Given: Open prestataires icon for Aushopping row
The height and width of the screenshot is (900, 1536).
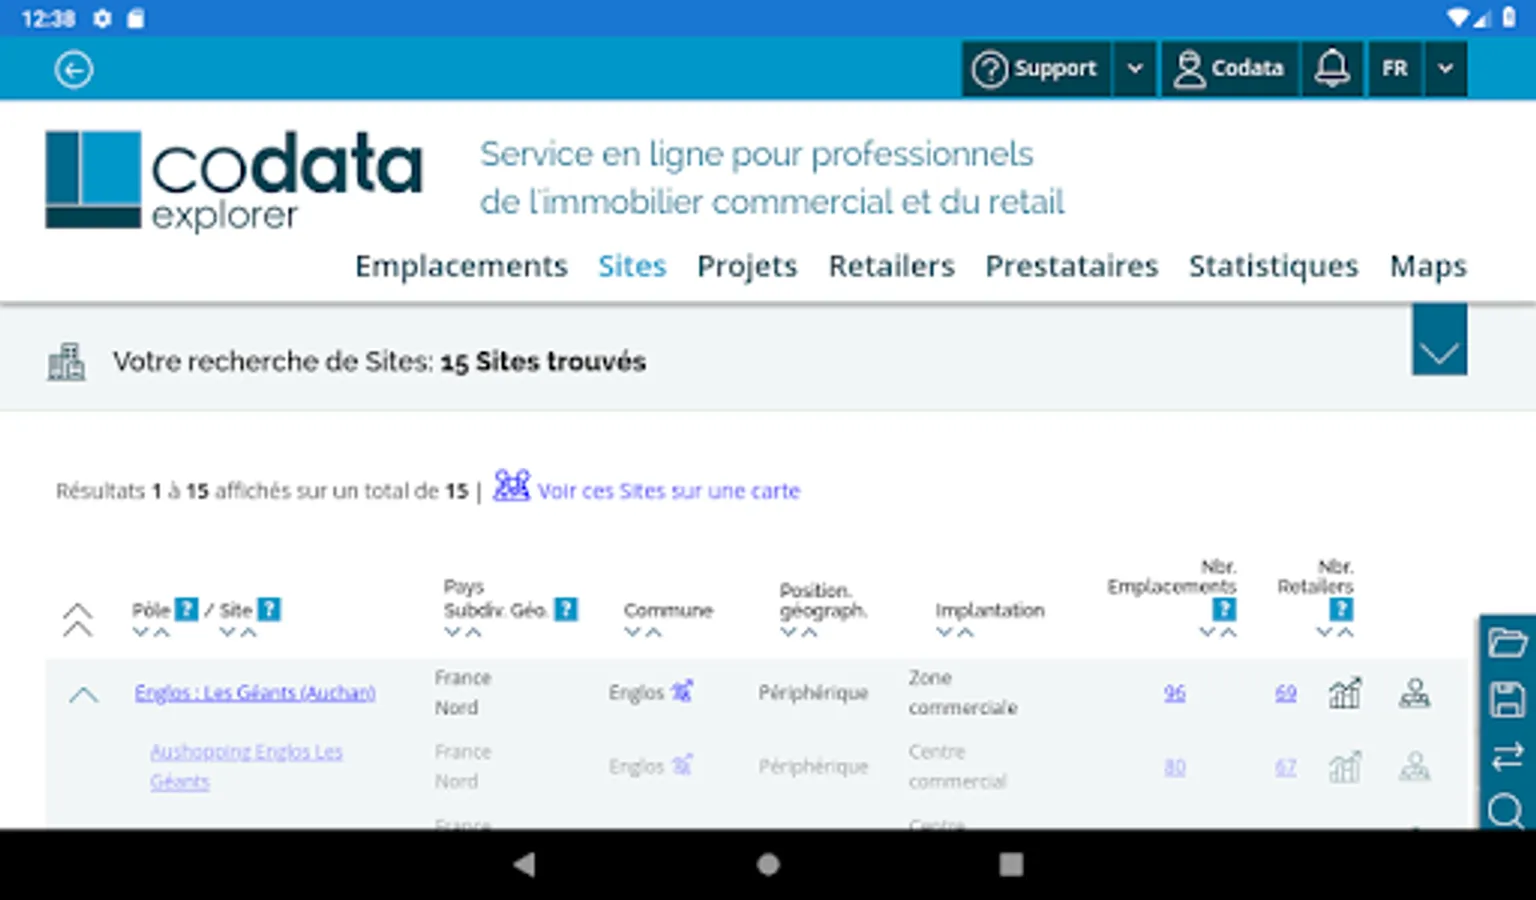Looking at the screenshot, I should point(1414,767).
